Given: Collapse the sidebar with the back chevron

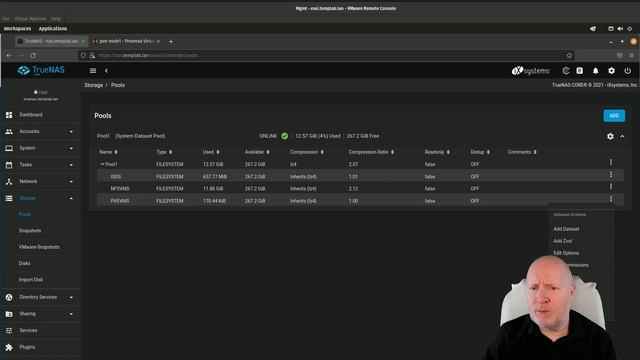Looking at the screenshot, I should tap(106, 71).
